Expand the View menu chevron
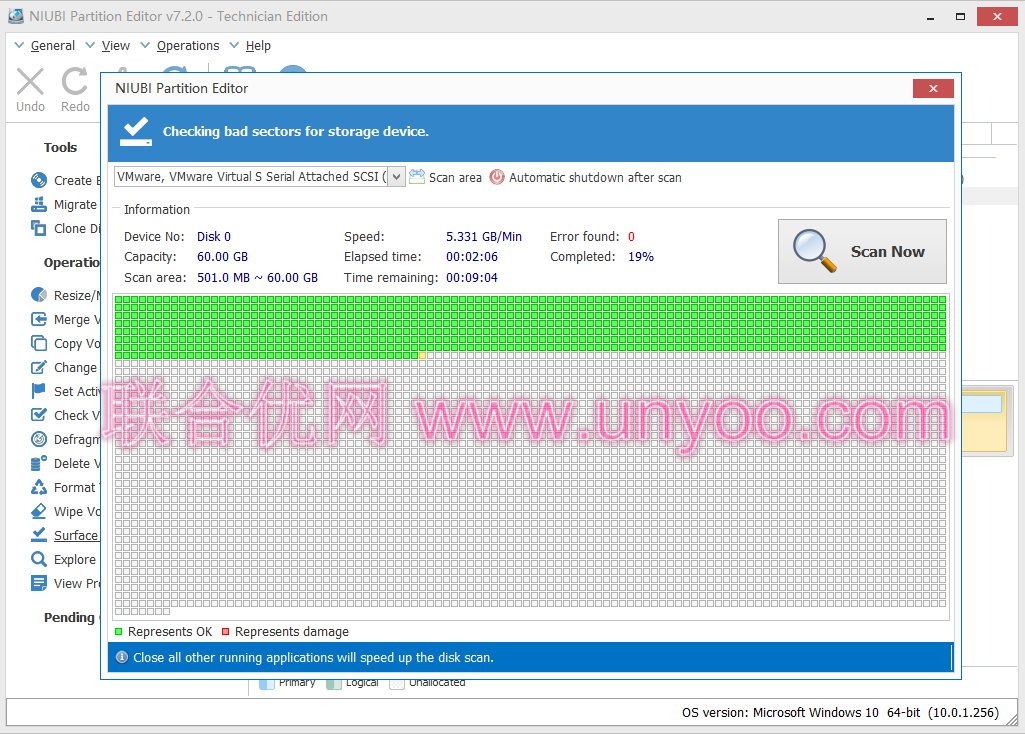This screenshot has height=734, width=1025. click(x=90, y=45)
